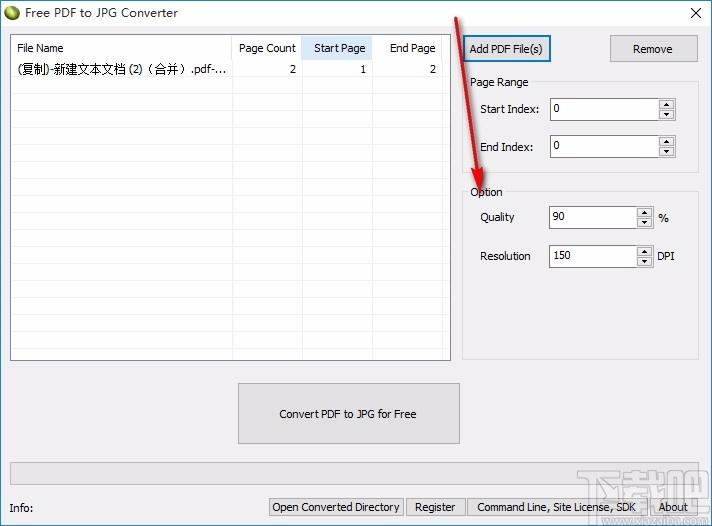The height and width of the screenshot is (526, 712).
Task: Click the app icon in title bar
Action: click(x=12, y=13)
